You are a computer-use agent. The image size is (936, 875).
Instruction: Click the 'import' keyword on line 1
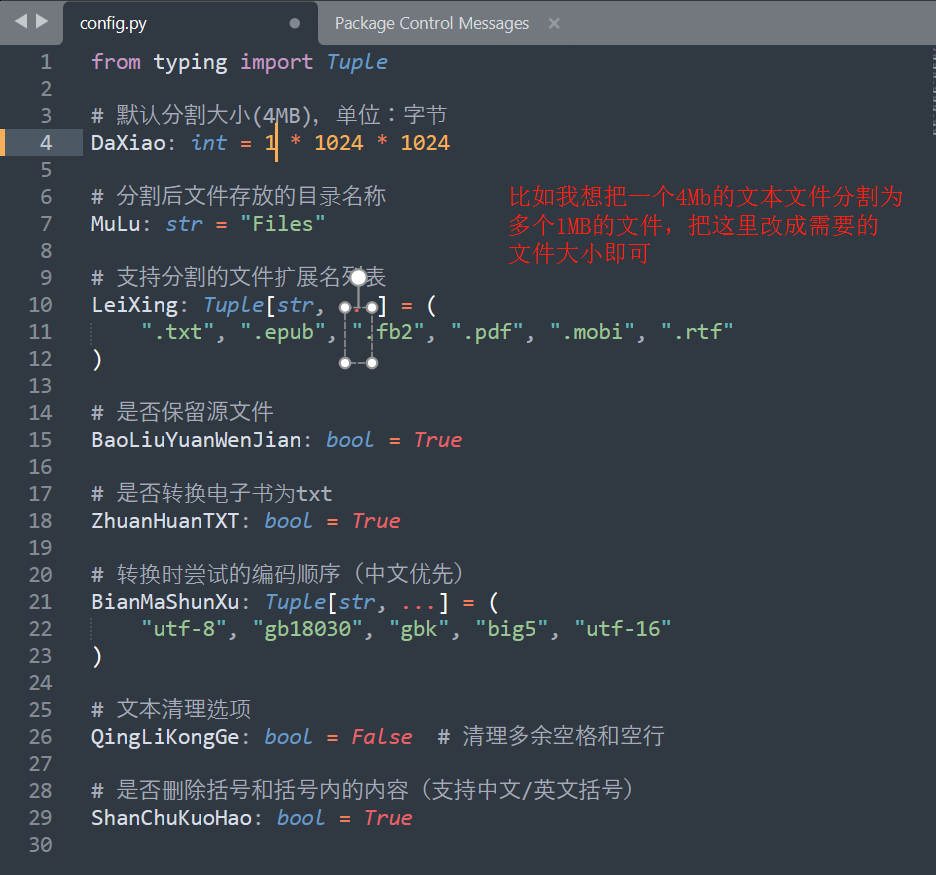(276, 62)
